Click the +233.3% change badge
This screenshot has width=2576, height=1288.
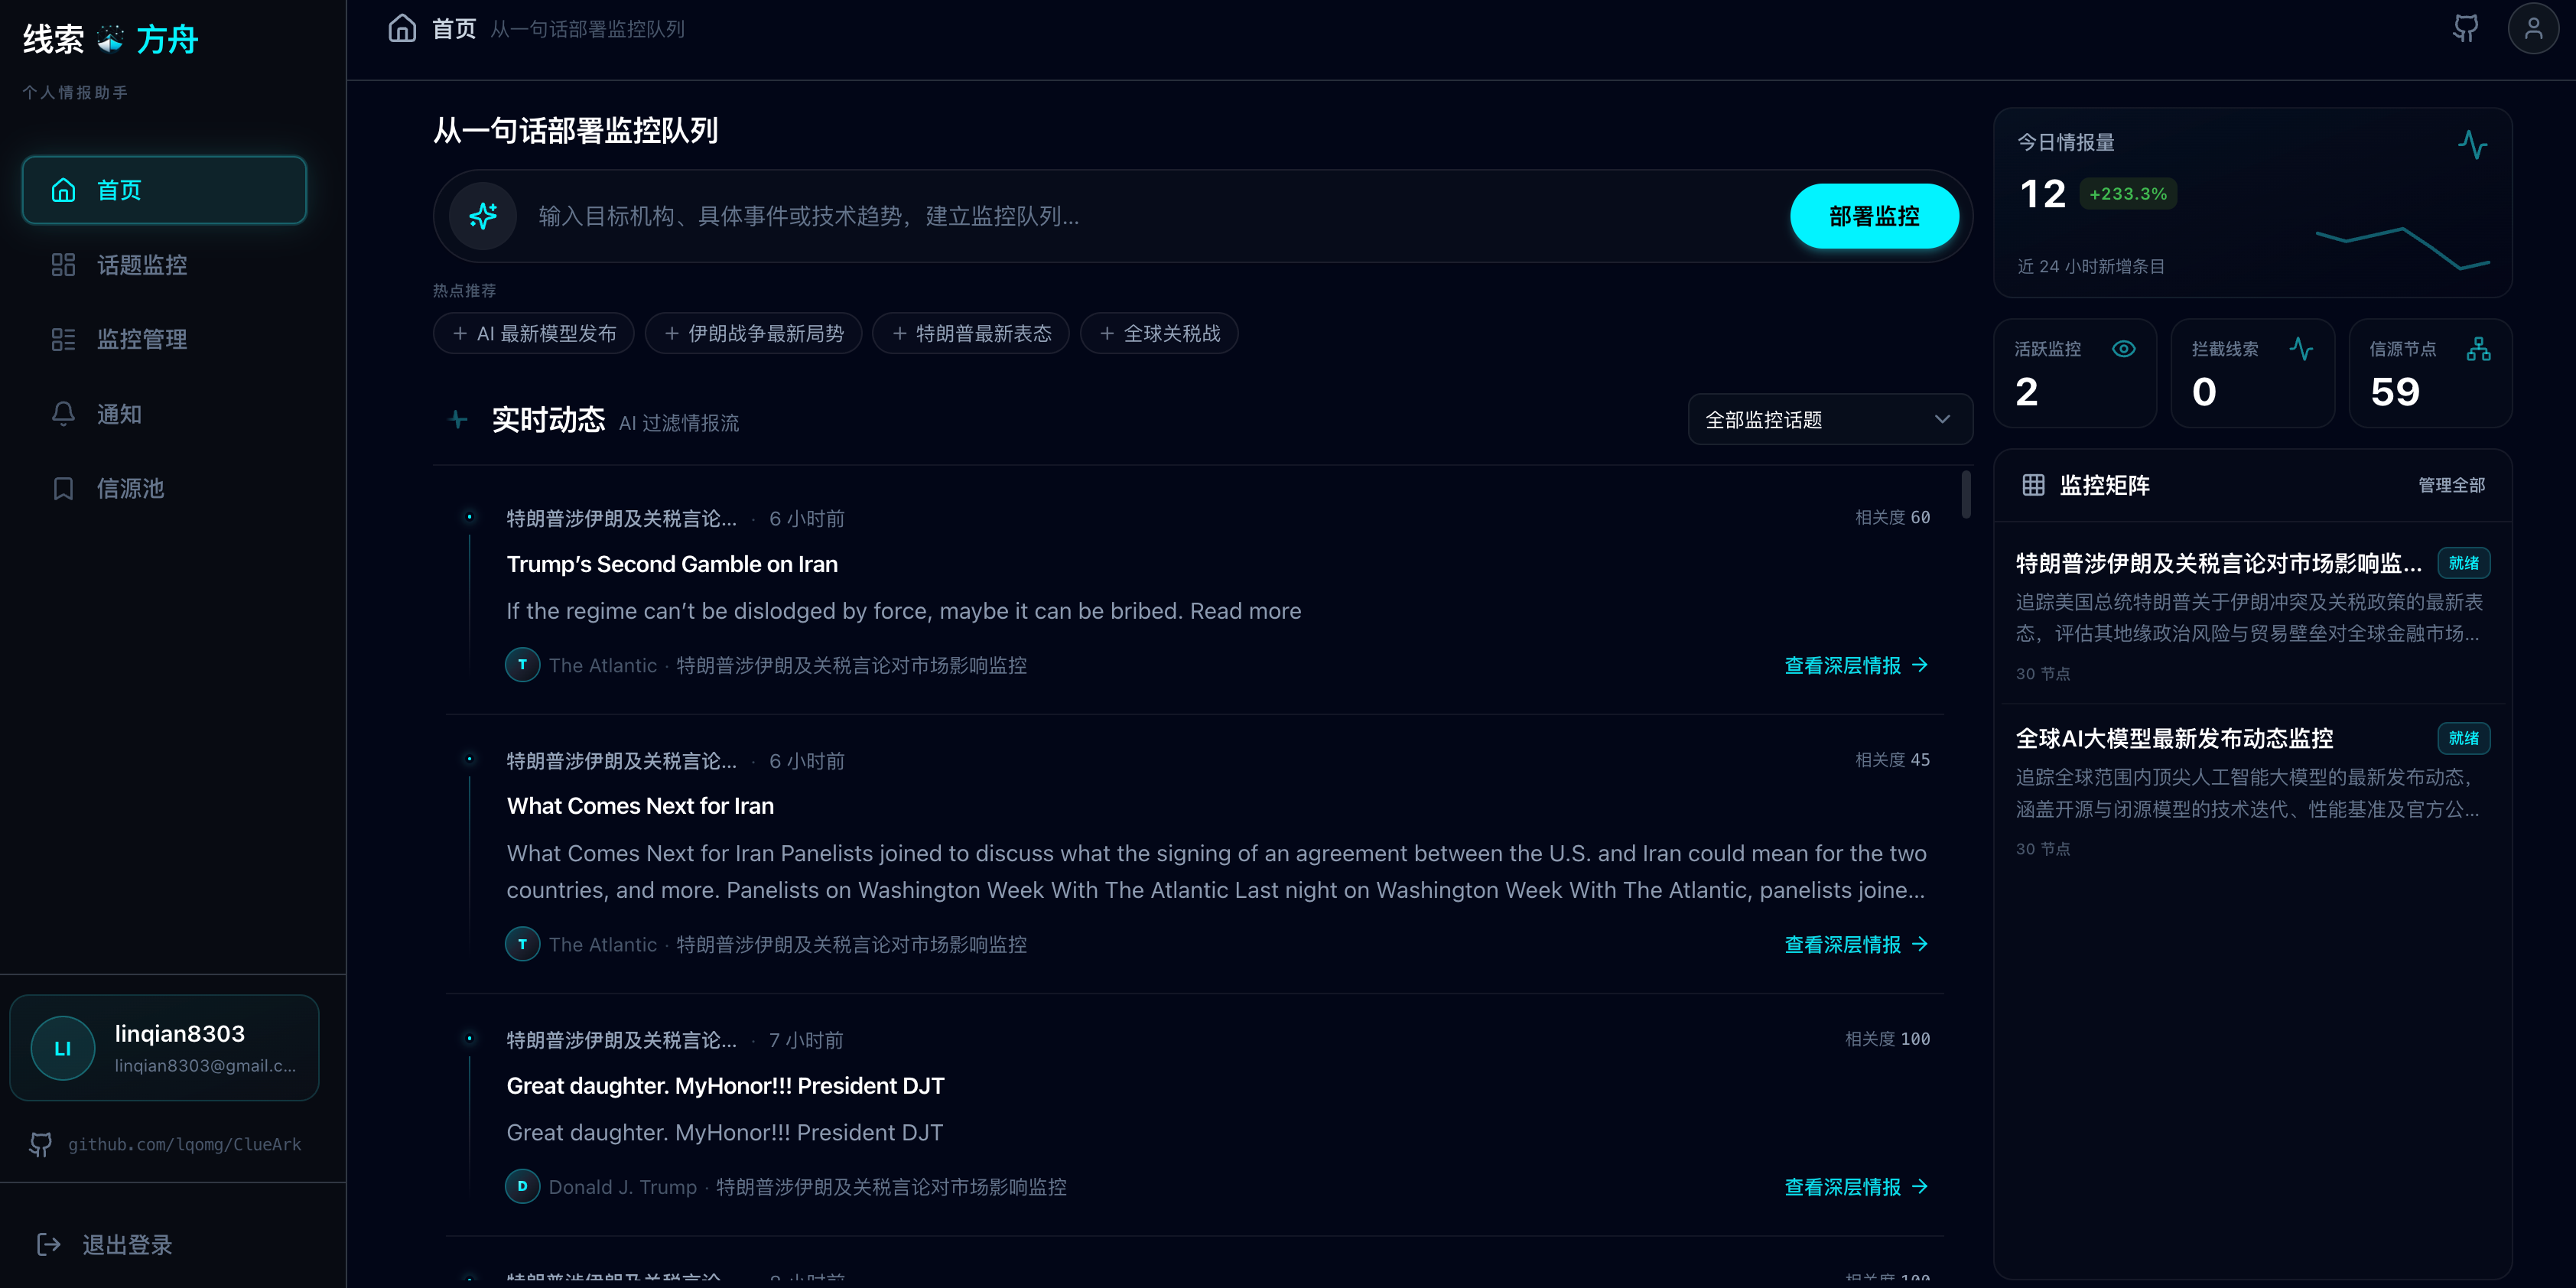(x=2128, y=193)
